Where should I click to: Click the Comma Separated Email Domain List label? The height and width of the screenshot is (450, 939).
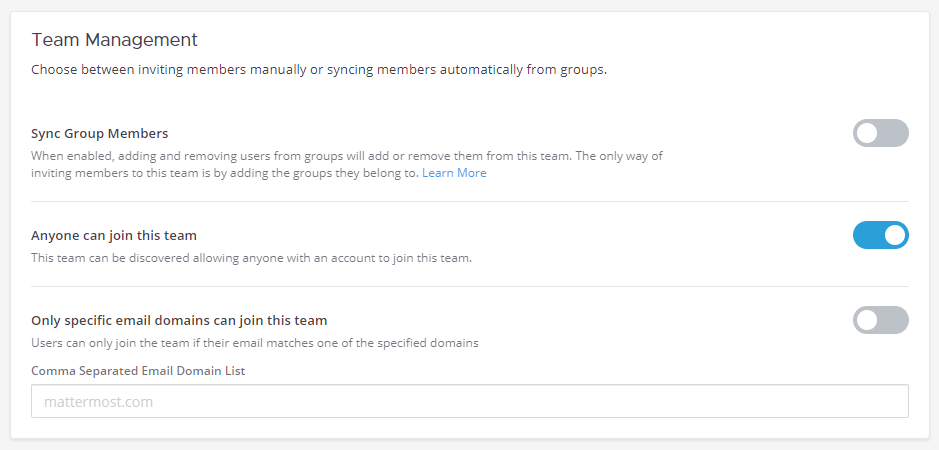138,371
